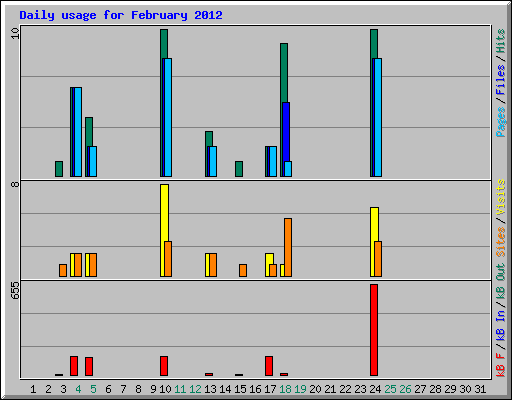Click the "655" y-axis label of the bottom chart

(15, 290)
